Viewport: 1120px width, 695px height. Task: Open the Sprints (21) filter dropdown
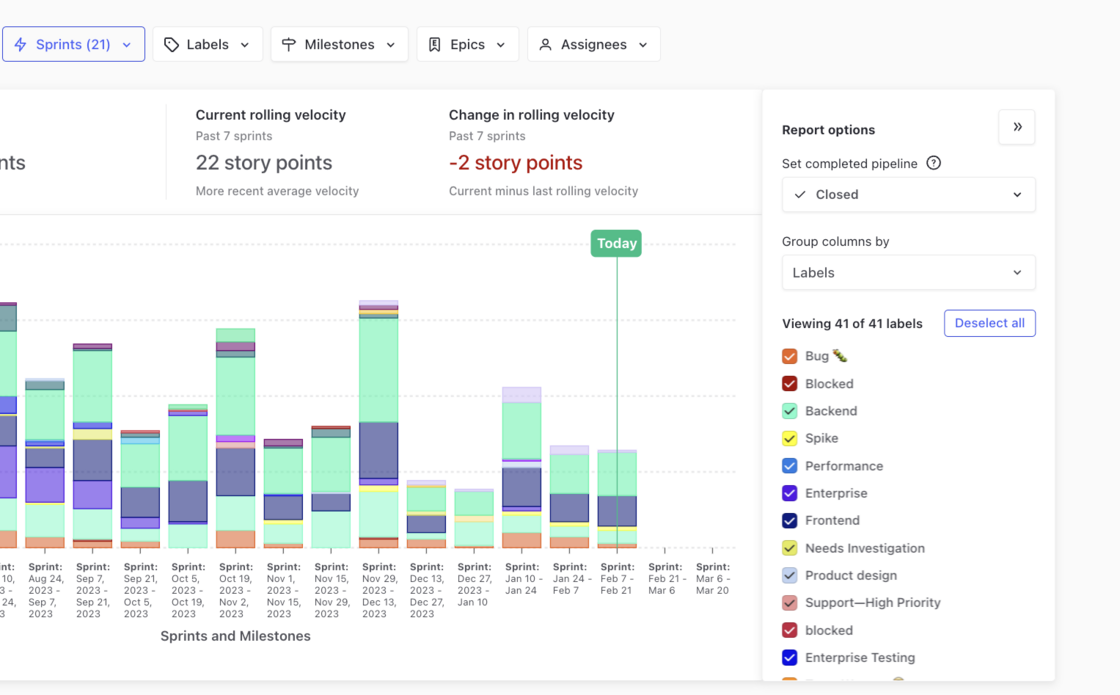[74, 44]
